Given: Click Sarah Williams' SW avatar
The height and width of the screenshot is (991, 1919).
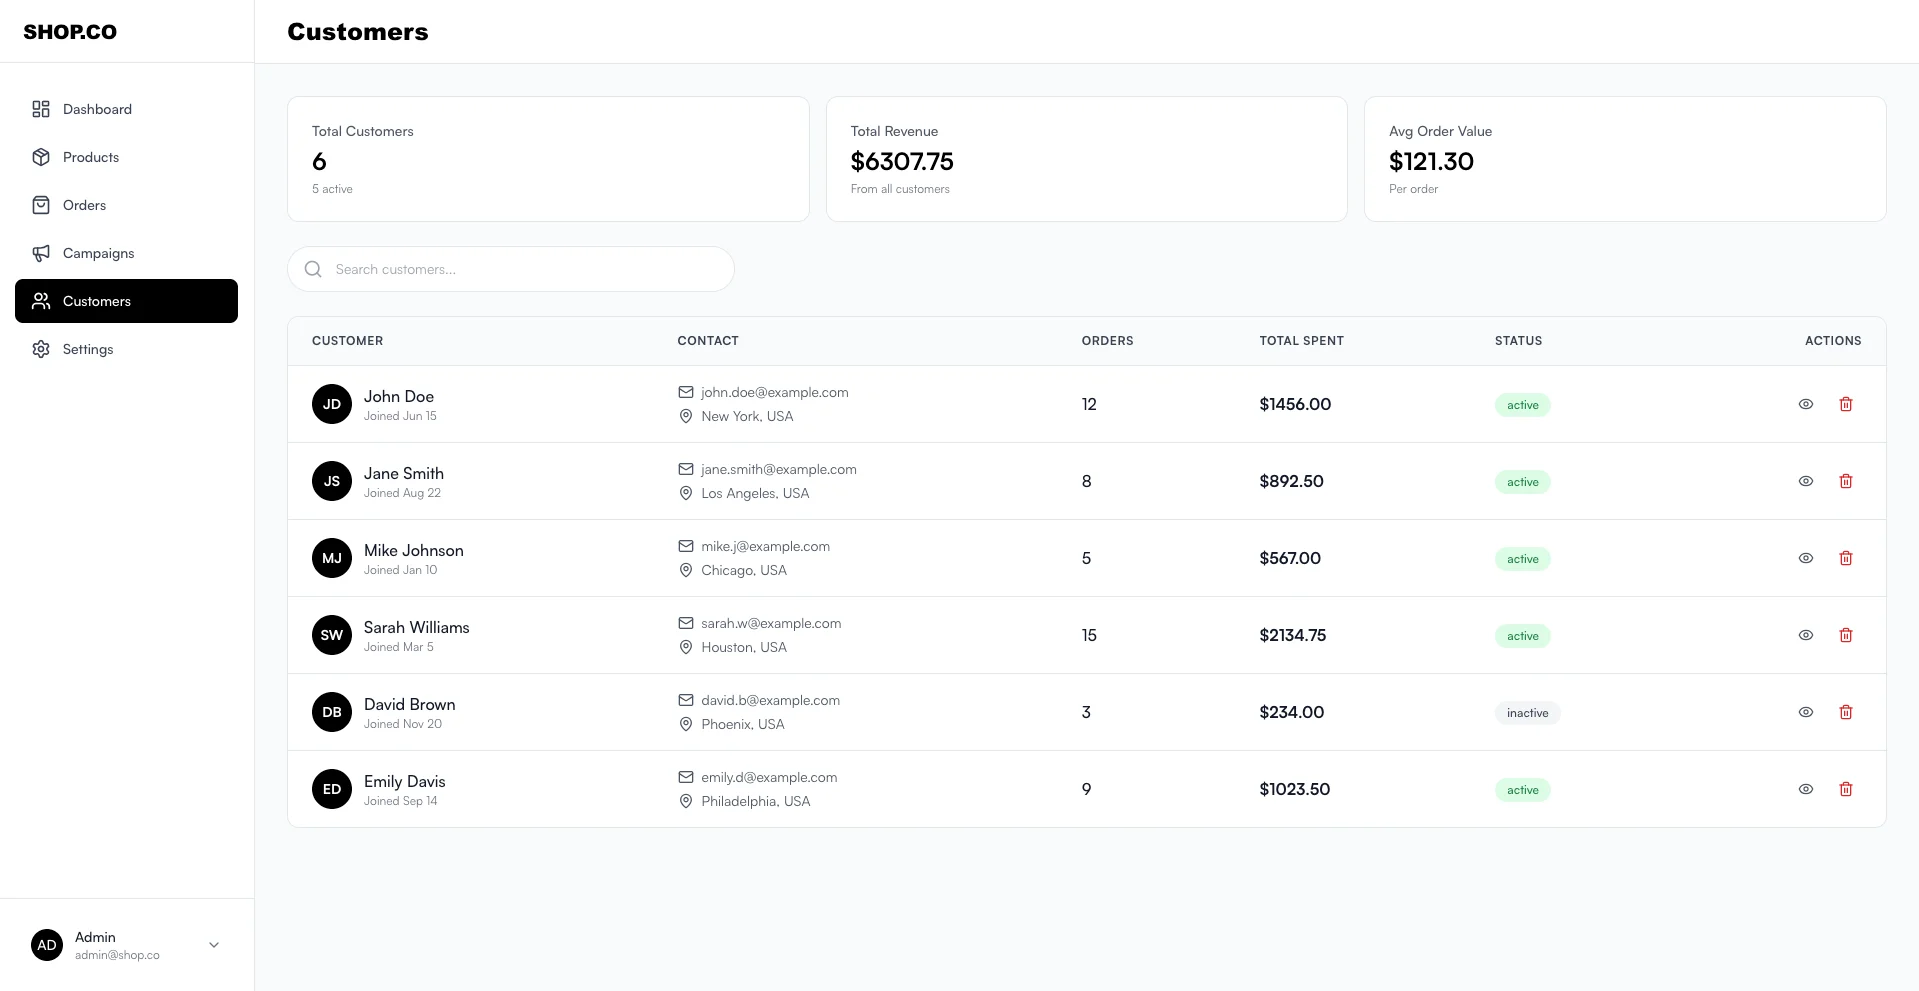Looking at the screenshot, I should click(x=332, y=635).
